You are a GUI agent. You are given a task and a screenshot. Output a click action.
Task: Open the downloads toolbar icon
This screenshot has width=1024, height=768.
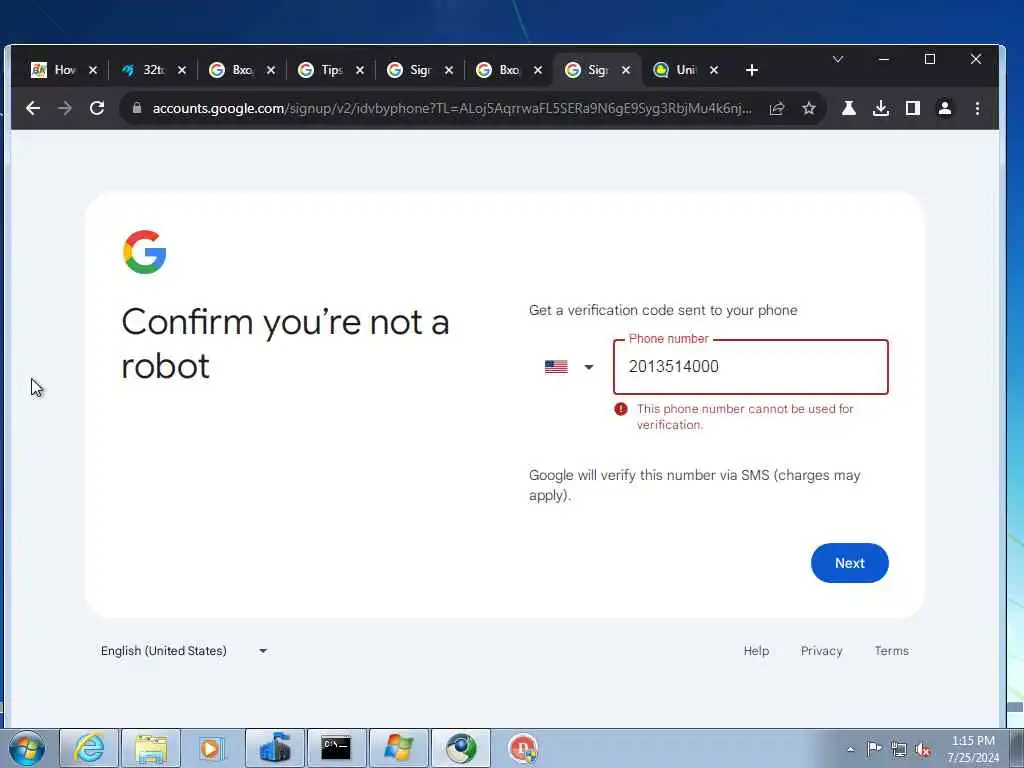[x=880, y=108]
